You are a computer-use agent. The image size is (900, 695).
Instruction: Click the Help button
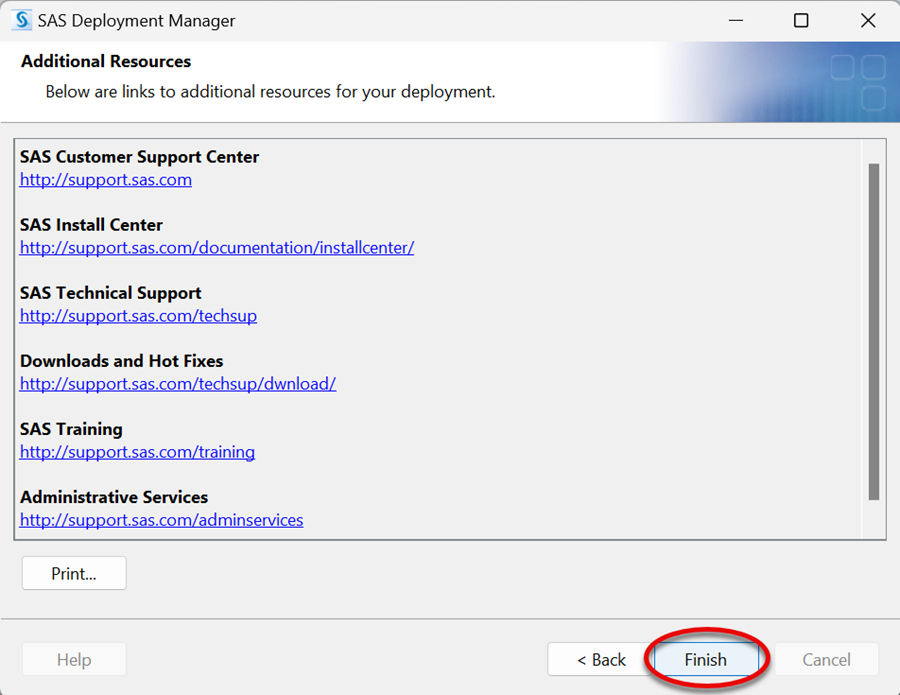pyautogui.click(x=74, y=659)
